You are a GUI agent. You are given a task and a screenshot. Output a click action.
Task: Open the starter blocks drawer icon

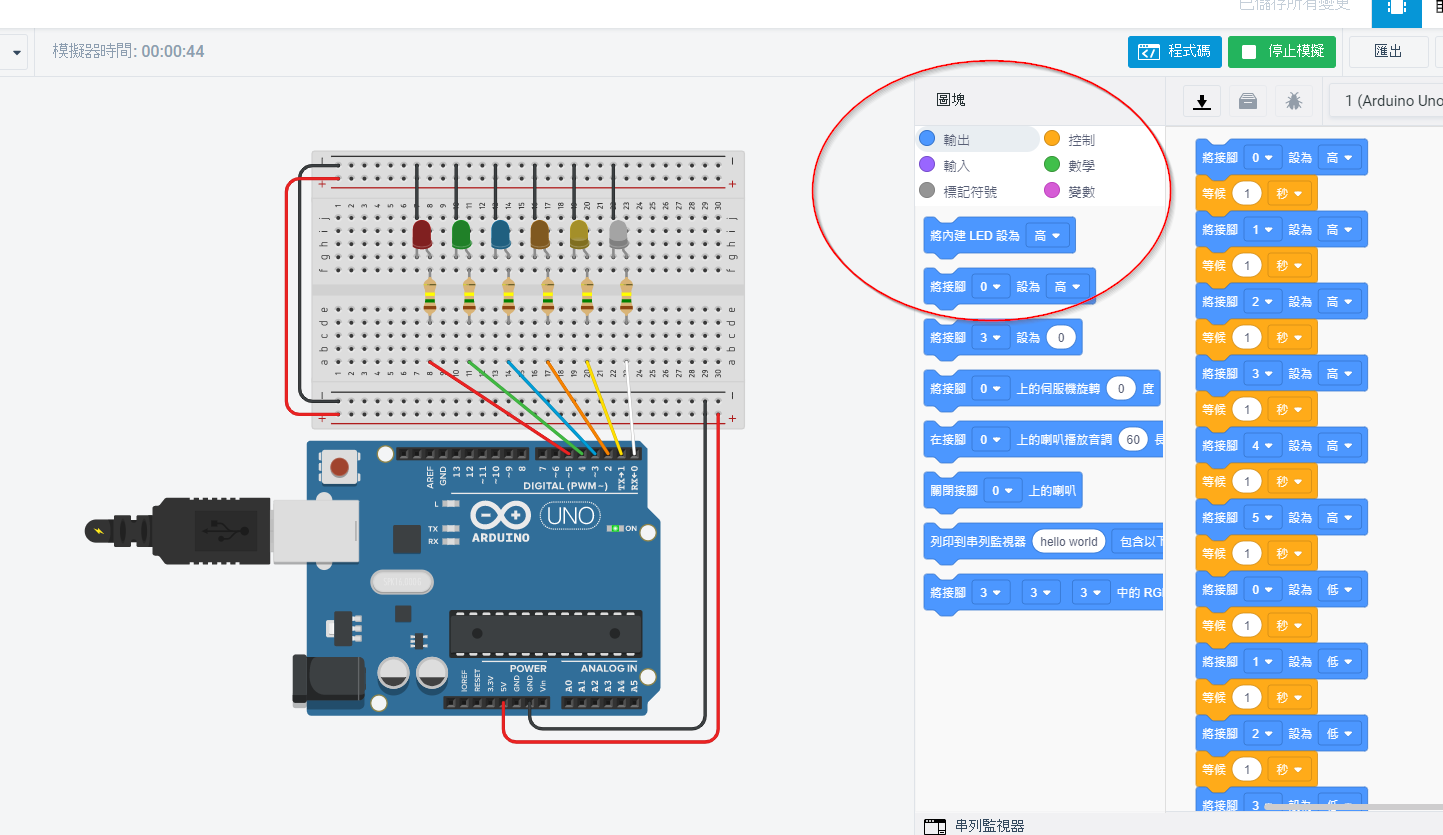click(x=1247, y=101)
